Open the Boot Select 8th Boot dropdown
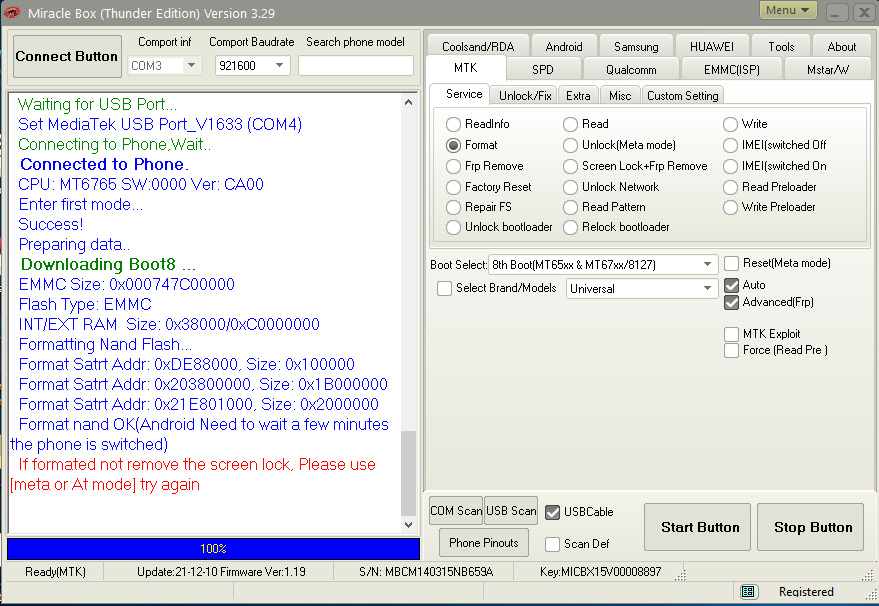 (x=603, y=264)
